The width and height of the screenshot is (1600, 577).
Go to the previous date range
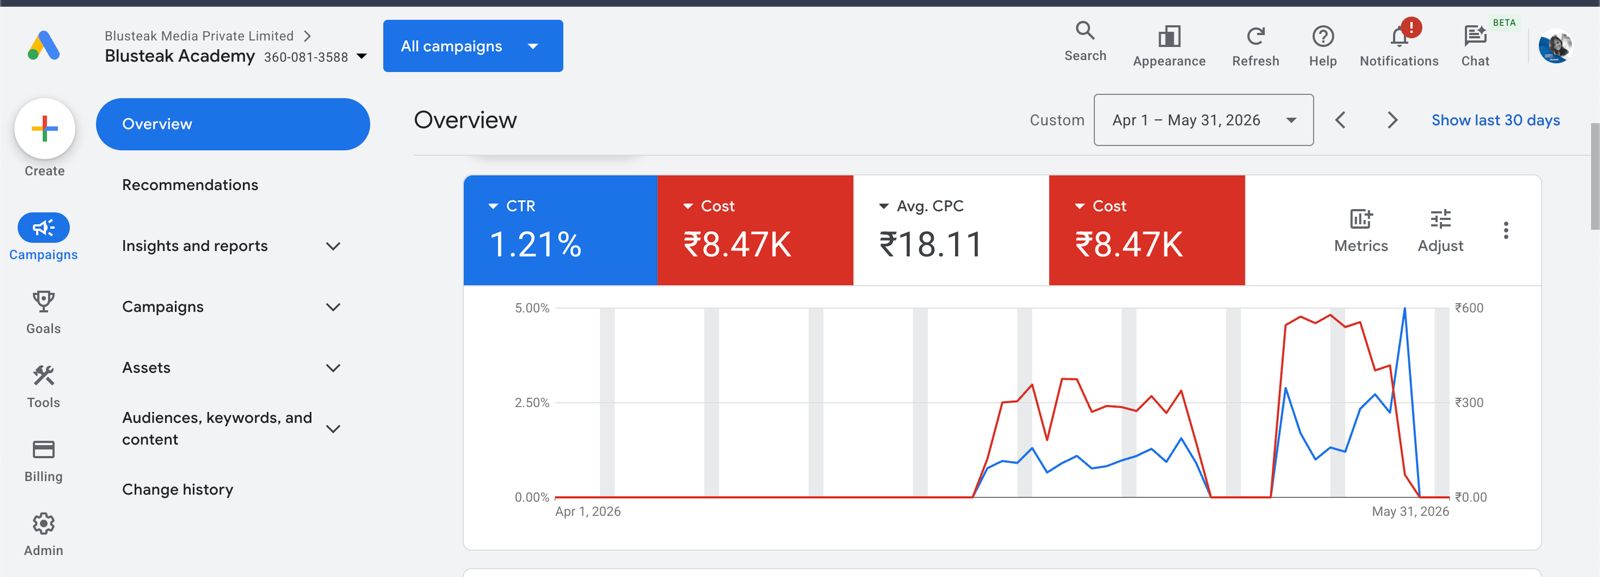tap(1340, 120)
